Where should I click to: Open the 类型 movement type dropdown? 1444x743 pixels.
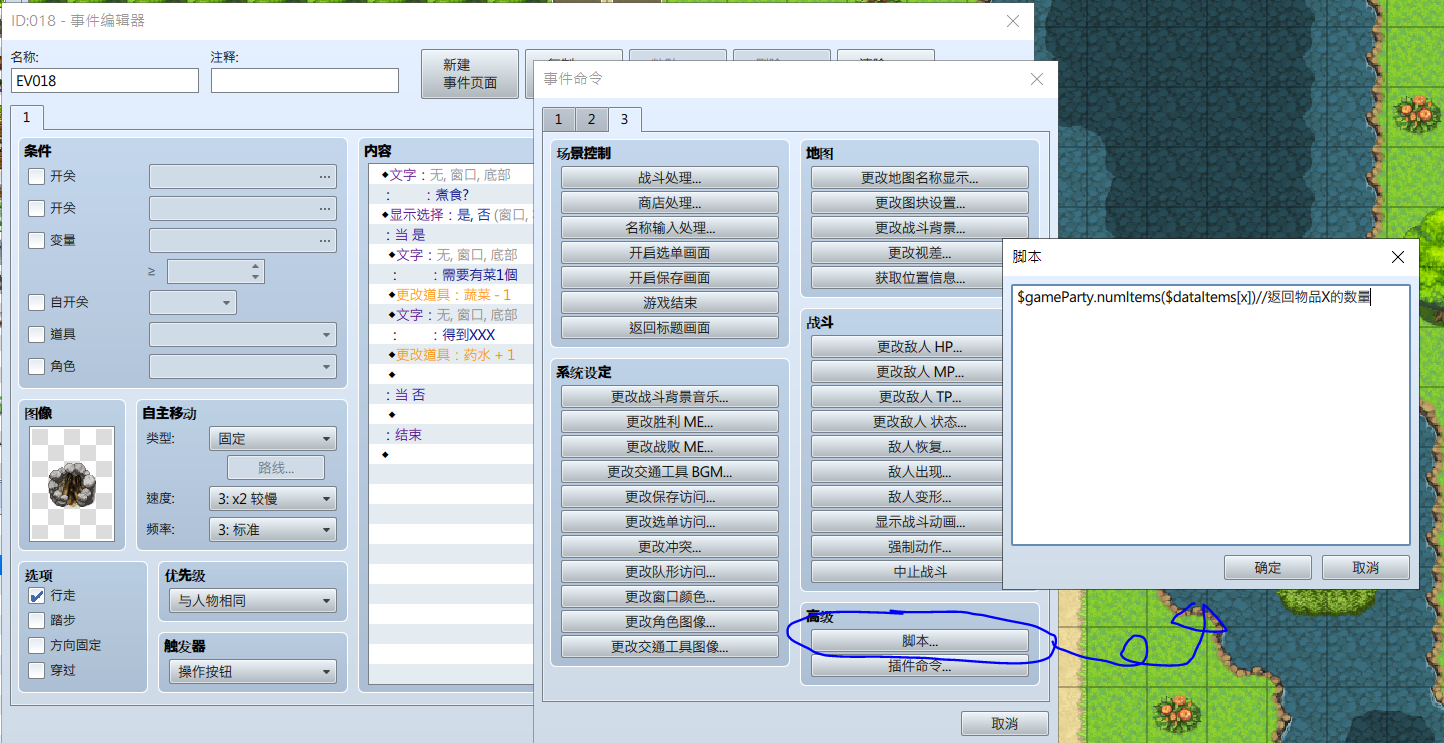[273, 438]
